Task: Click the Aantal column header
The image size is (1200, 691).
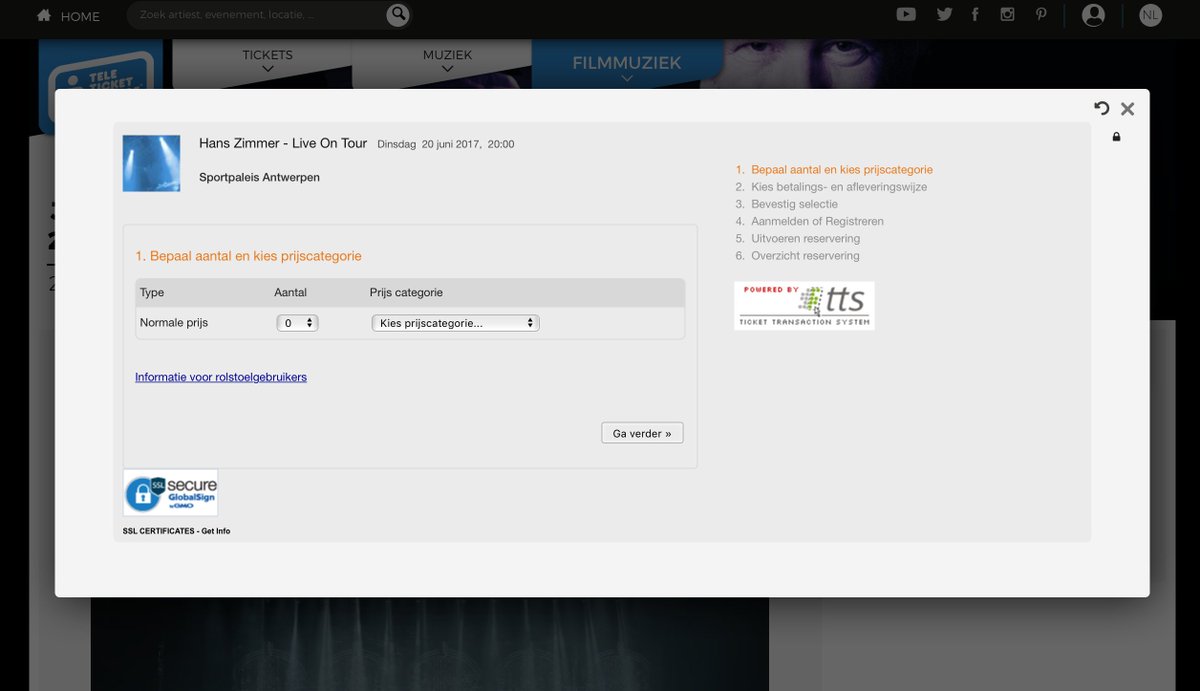Action: (291, 292)
